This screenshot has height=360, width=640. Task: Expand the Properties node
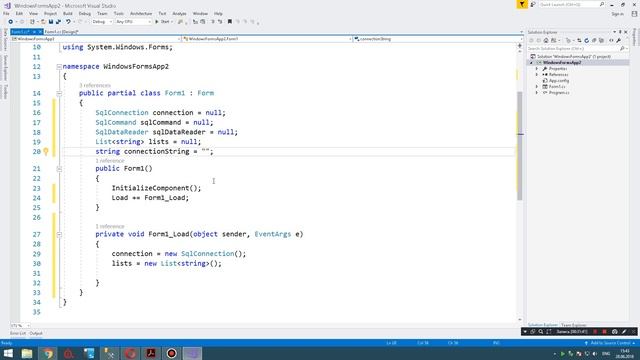[x=537, y=69]
